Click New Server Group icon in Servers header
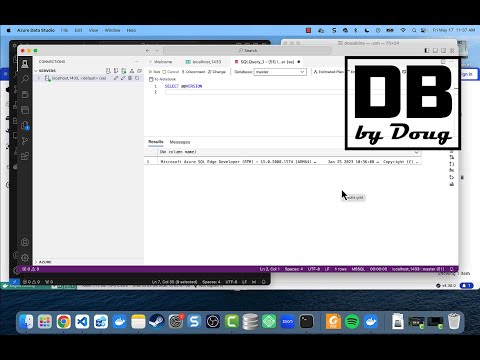 click(x=116, y=71)
